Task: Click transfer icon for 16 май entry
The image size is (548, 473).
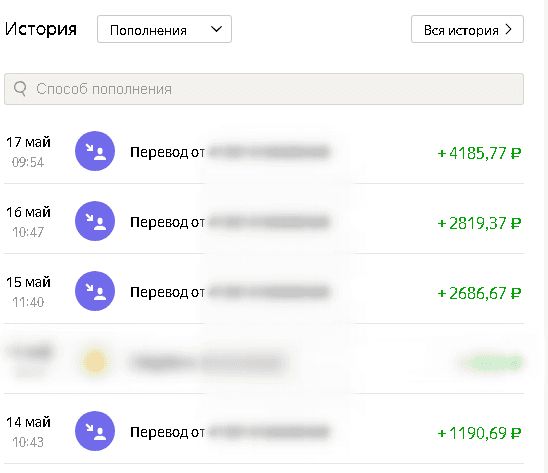Action: pyautogui.click(x=95, y=221)
